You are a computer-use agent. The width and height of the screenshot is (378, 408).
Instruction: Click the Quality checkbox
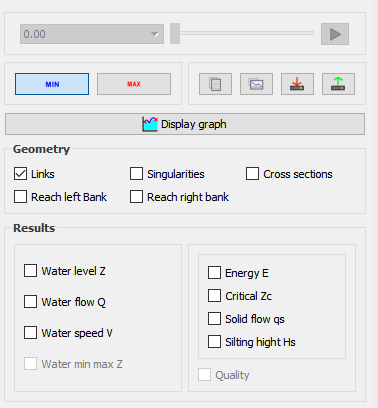pyautogui.click(x=204, y=375)
